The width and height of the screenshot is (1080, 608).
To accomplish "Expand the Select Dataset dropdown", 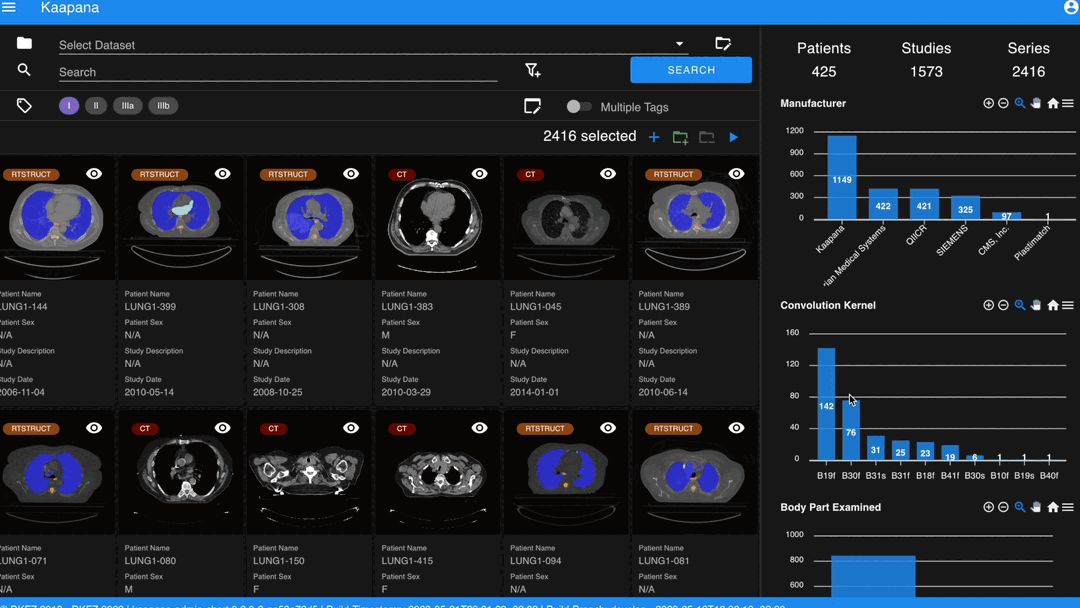I will pos(679,44).
